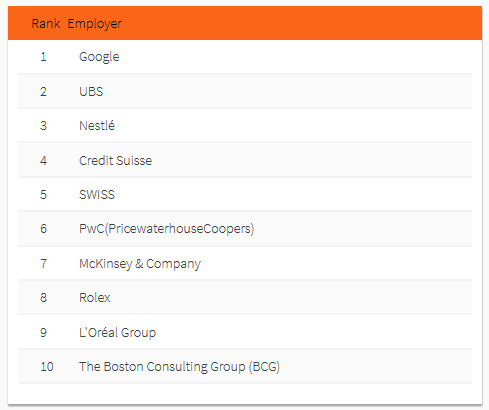The width and height of the screenshot is (489, 410).
Task: Select the UBS employer entry
Action: click(x=91, y=91)
